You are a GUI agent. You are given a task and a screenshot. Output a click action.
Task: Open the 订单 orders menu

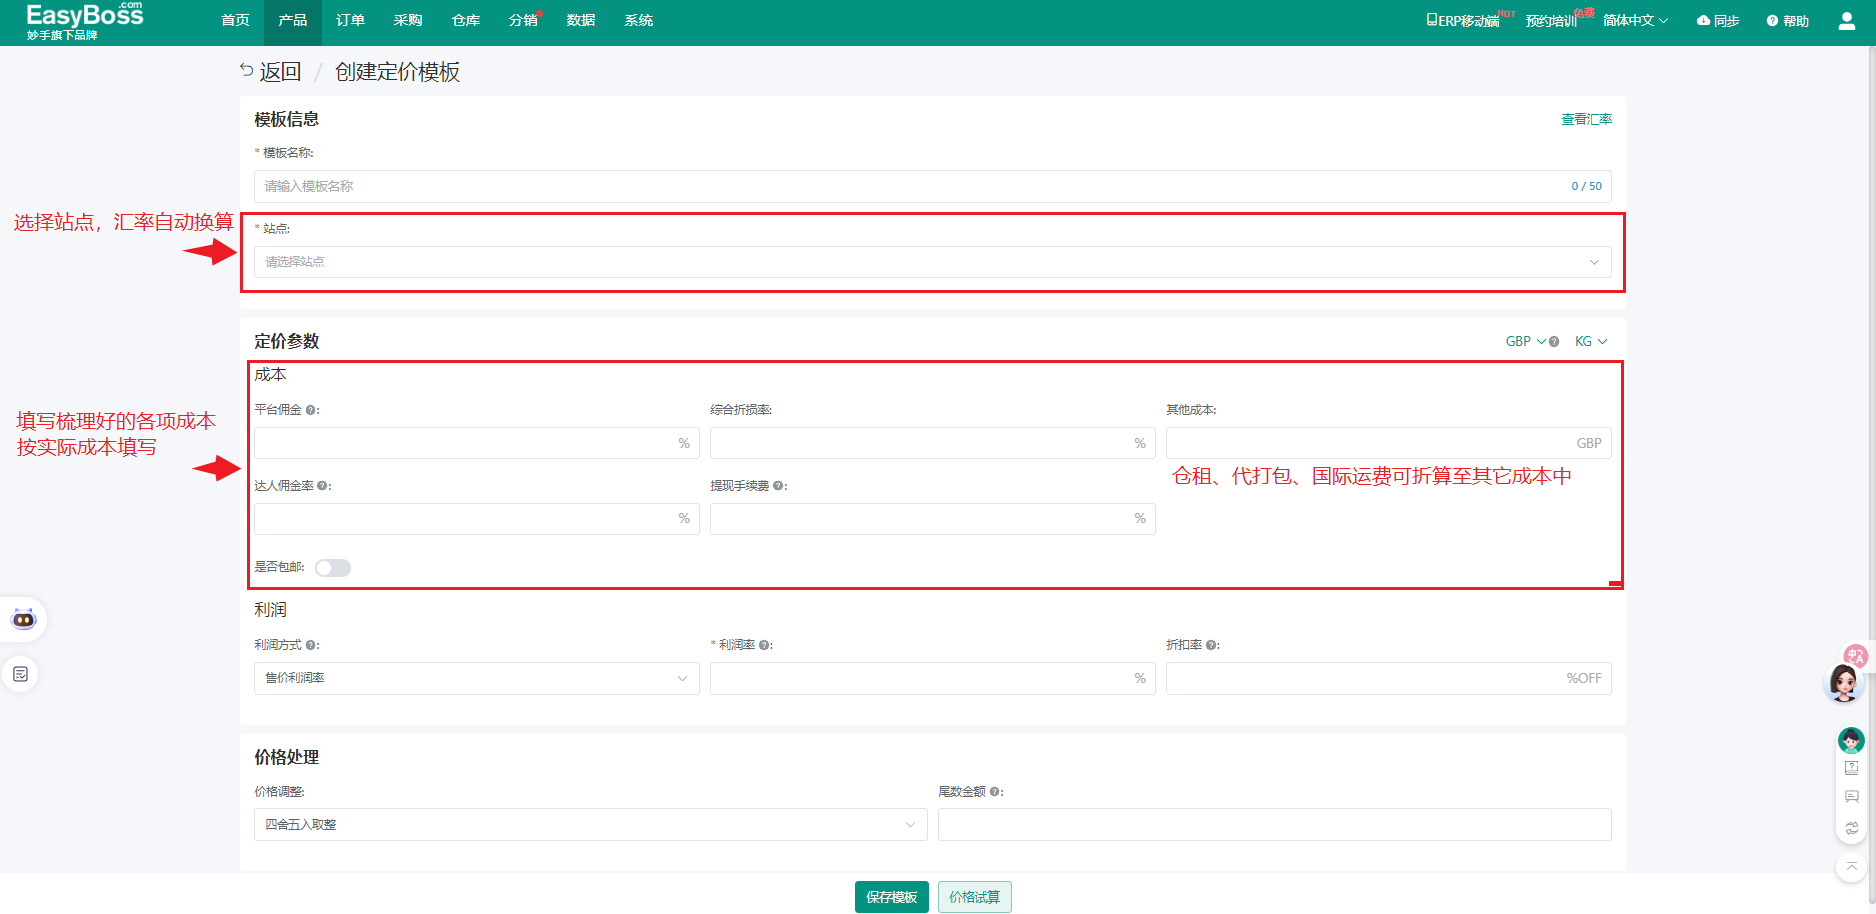pyautogui.click(x=350, y=21)
